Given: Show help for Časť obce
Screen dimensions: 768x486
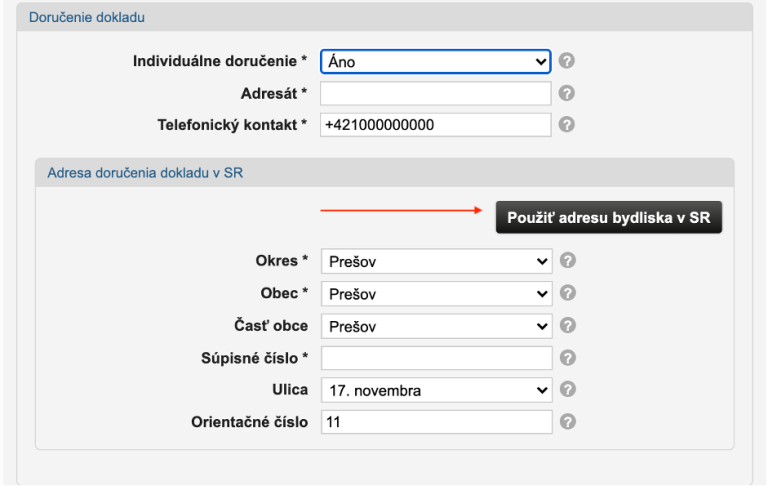Looking at the screenshot, I should point(568,325).
